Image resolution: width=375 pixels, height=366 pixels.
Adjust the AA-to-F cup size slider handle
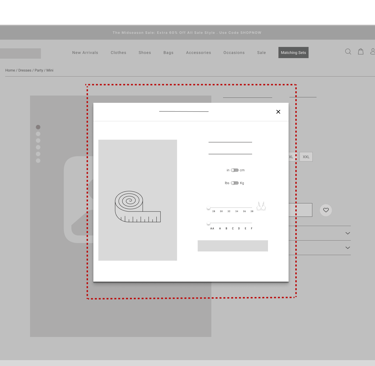pos(209,224)
